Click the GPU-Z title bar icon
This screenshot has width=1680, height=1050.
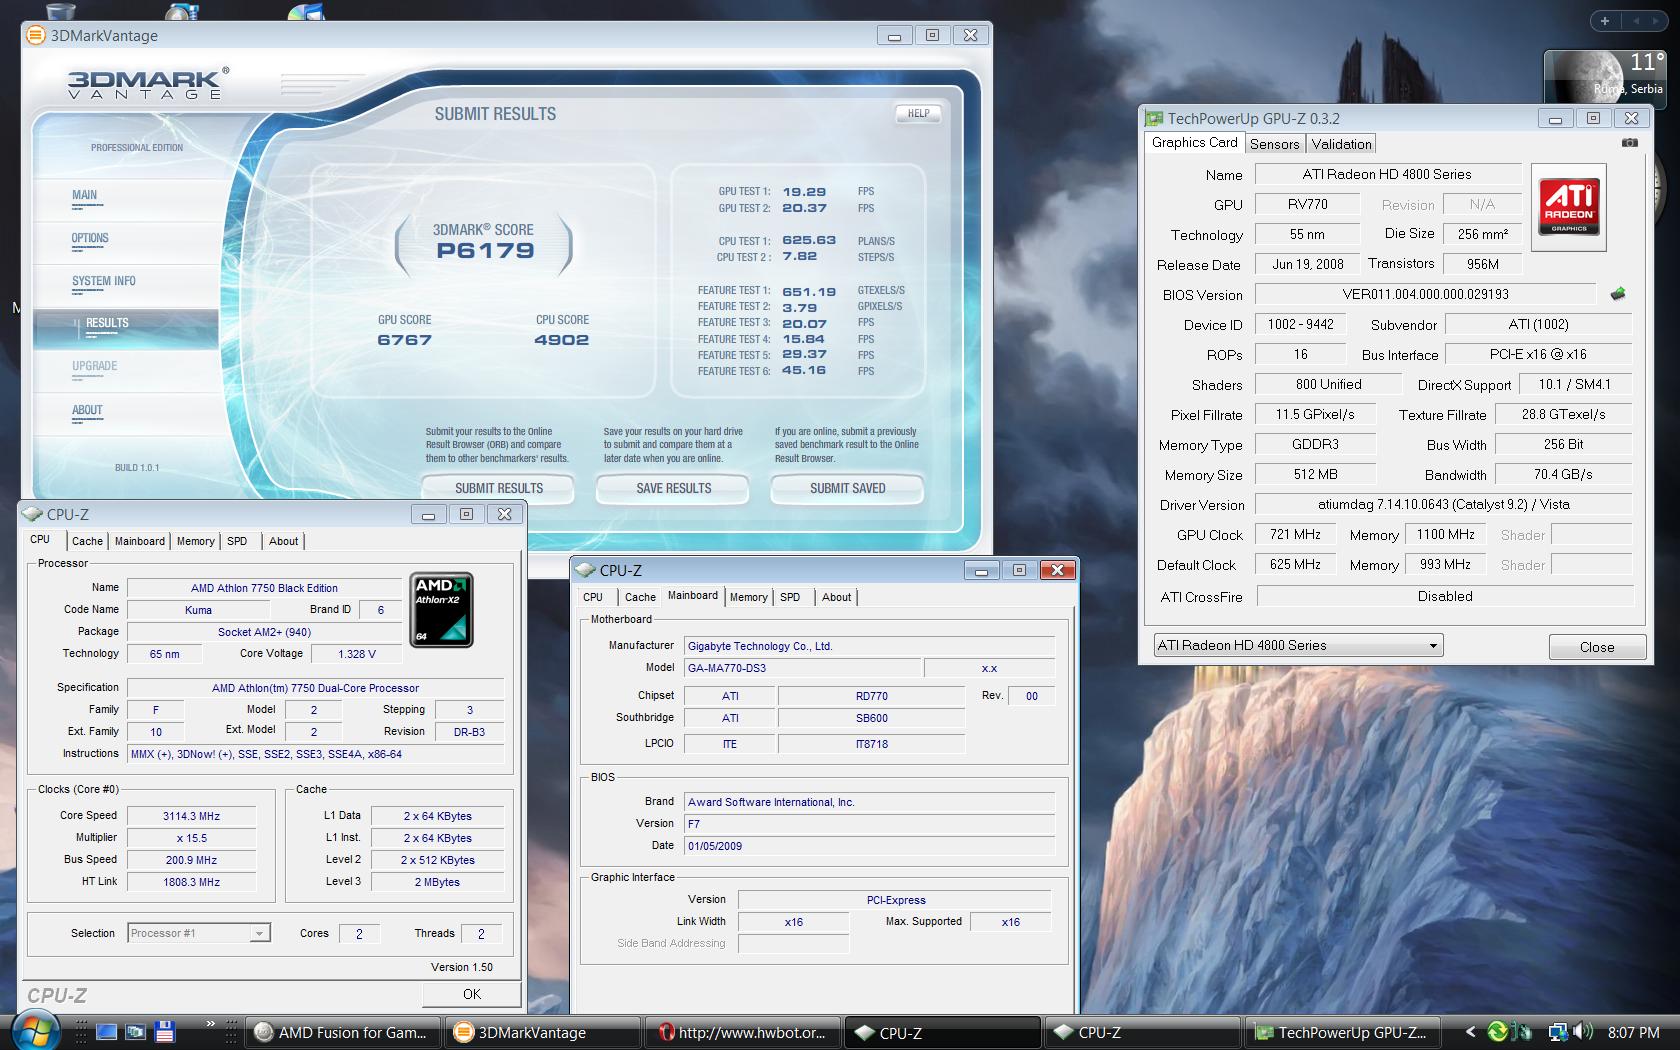(1154, 119)
